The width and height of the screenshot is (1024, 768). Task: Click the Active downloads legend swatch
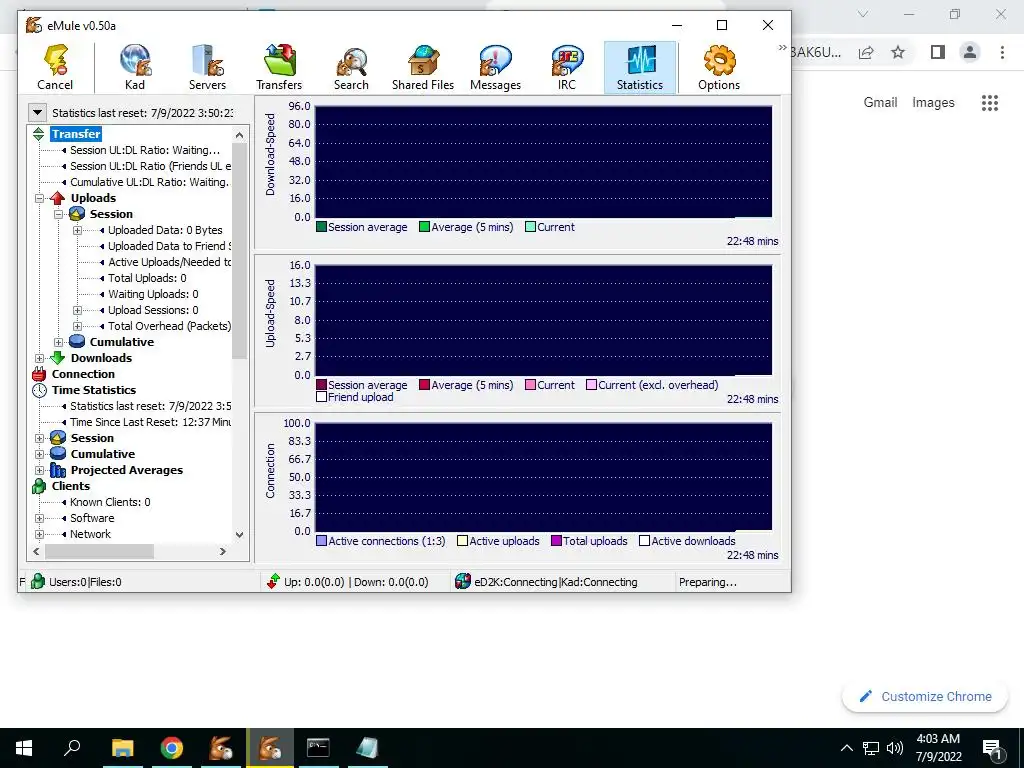point(645,541)
